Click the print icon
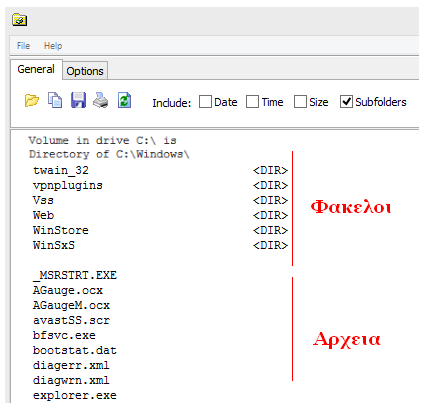The height and width of the screenshot is (411, 424). pos(100,100)
